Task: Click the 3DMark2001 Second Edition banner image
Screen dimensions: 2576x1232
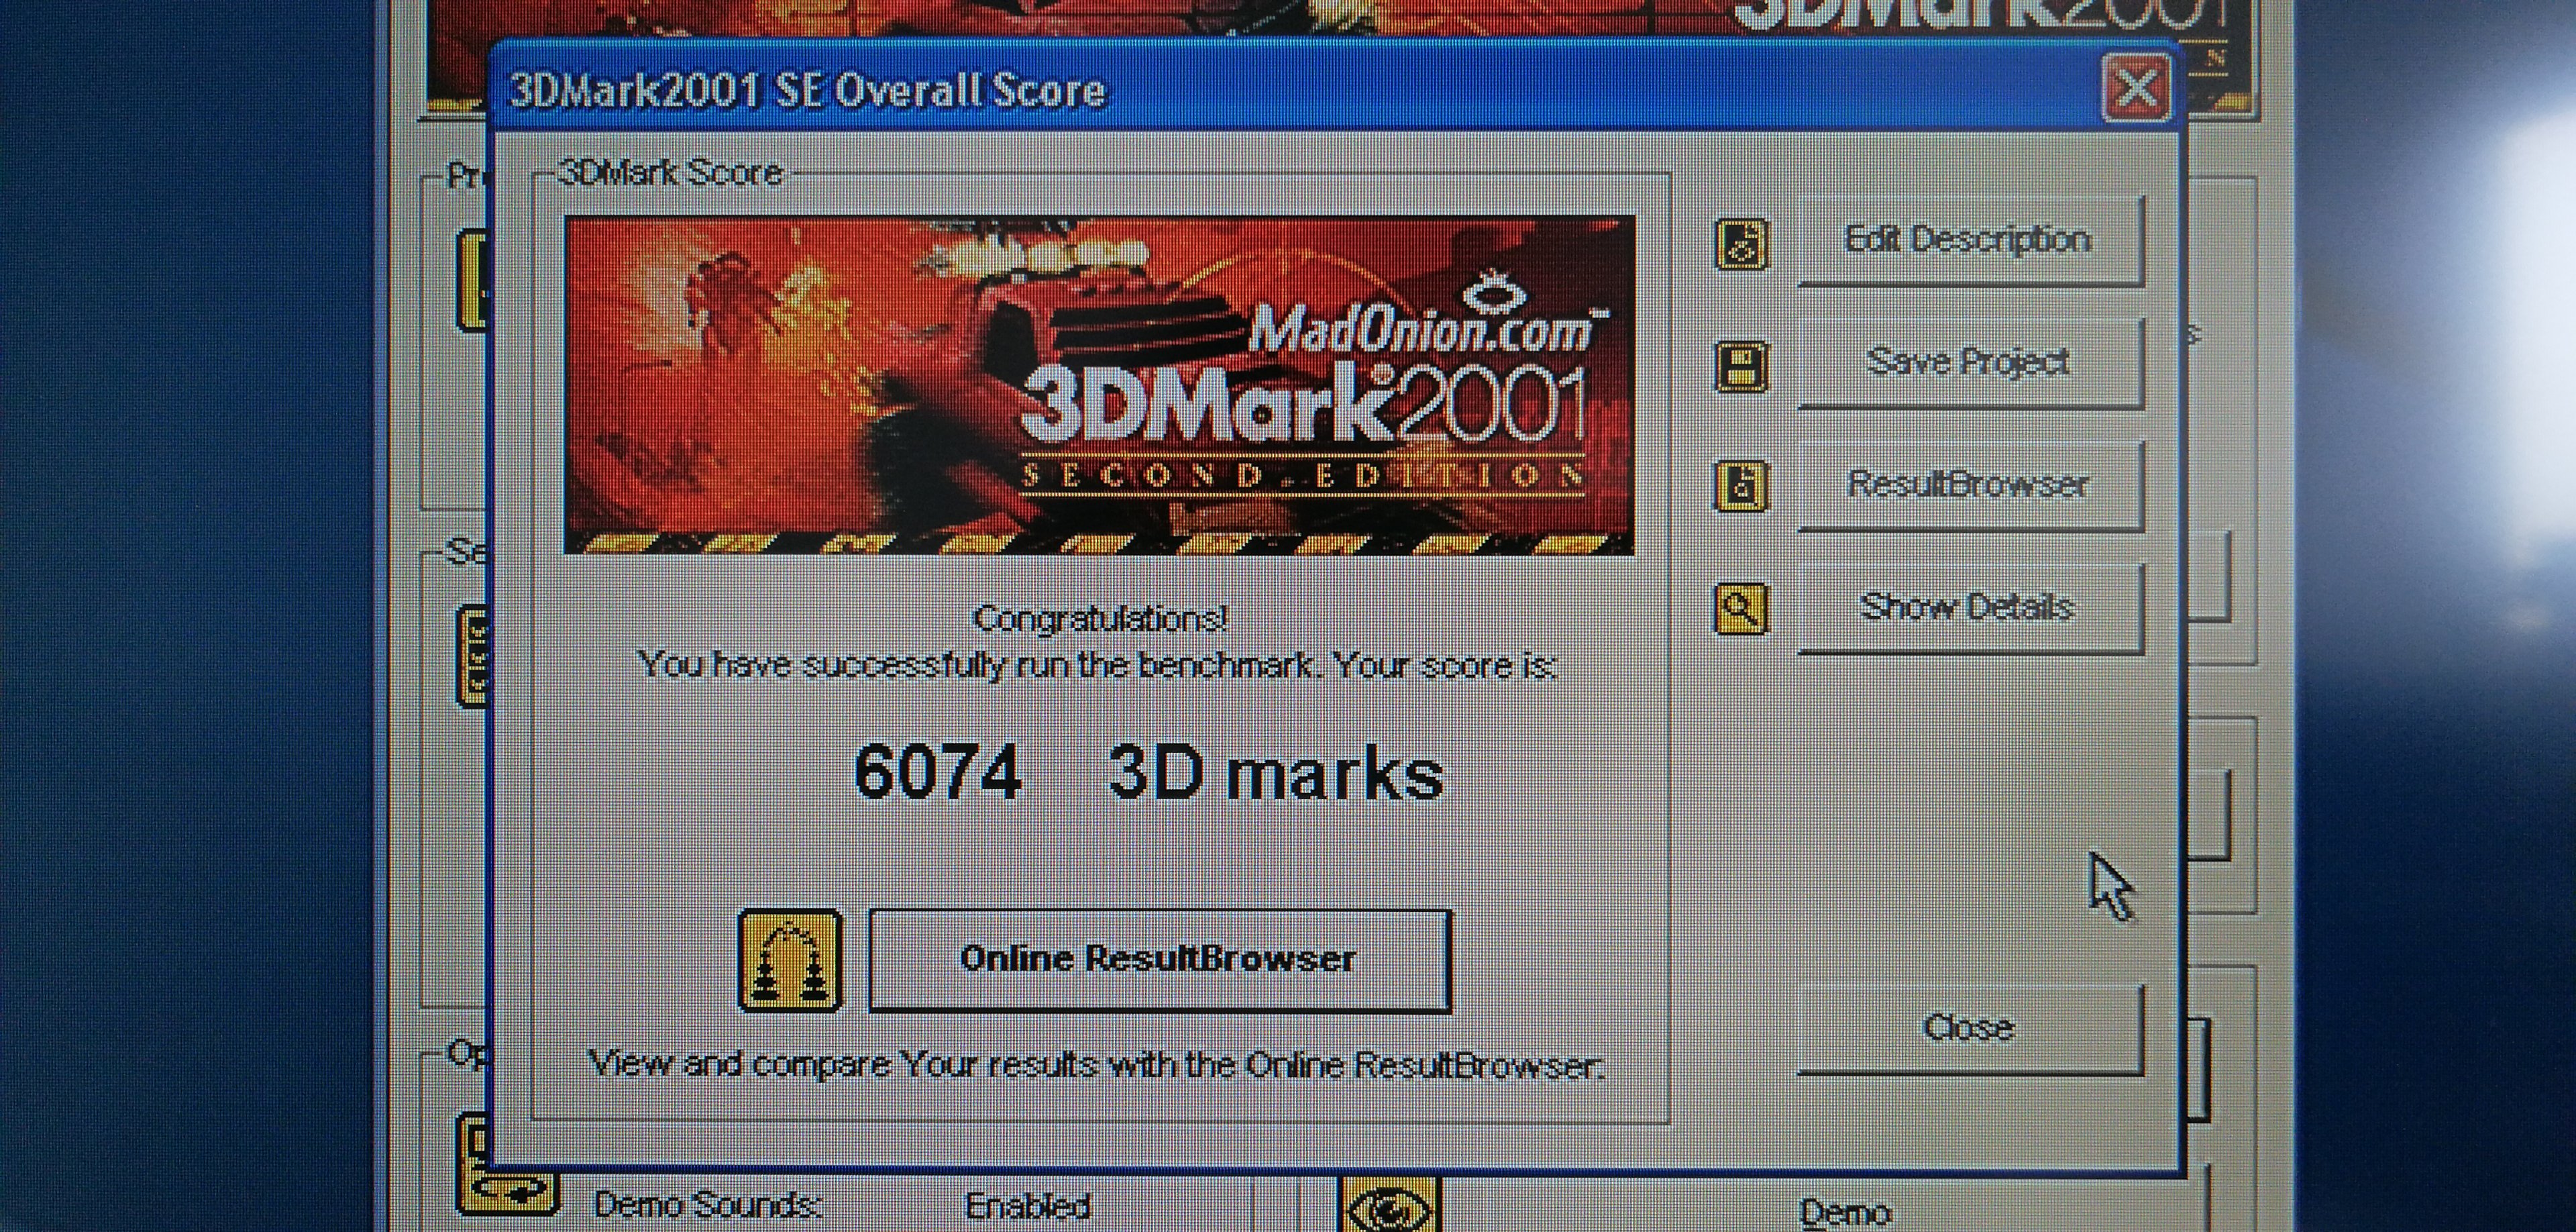Action: [x=1099, y=385]
